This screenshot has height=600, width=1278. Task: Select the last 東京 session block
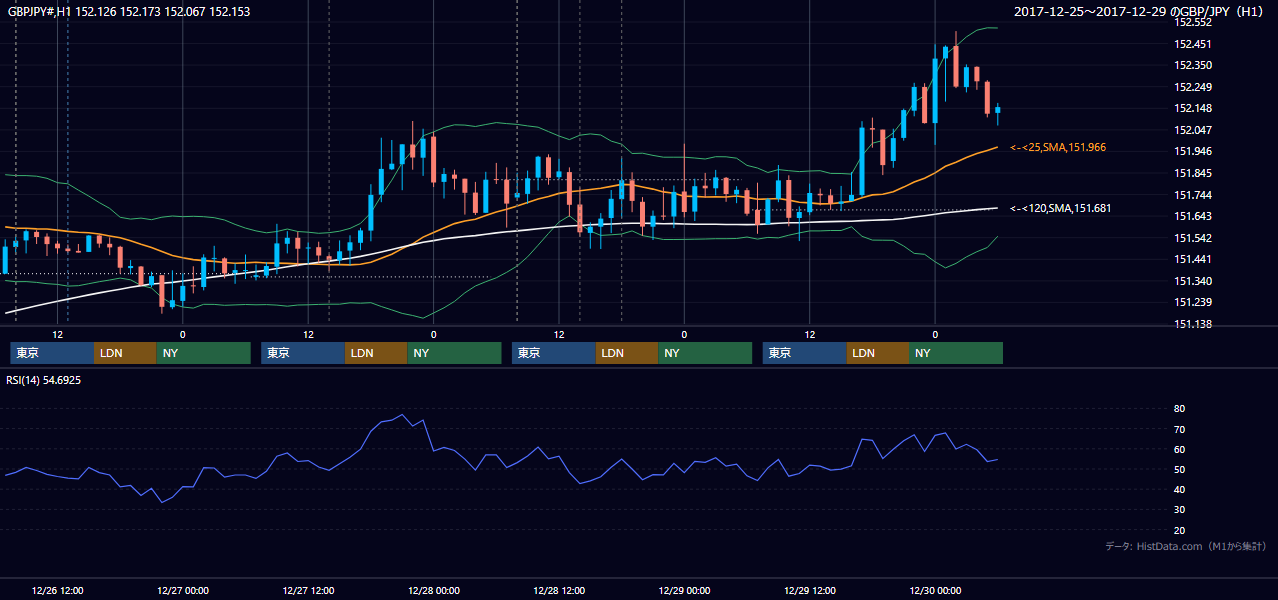[805, 353]
